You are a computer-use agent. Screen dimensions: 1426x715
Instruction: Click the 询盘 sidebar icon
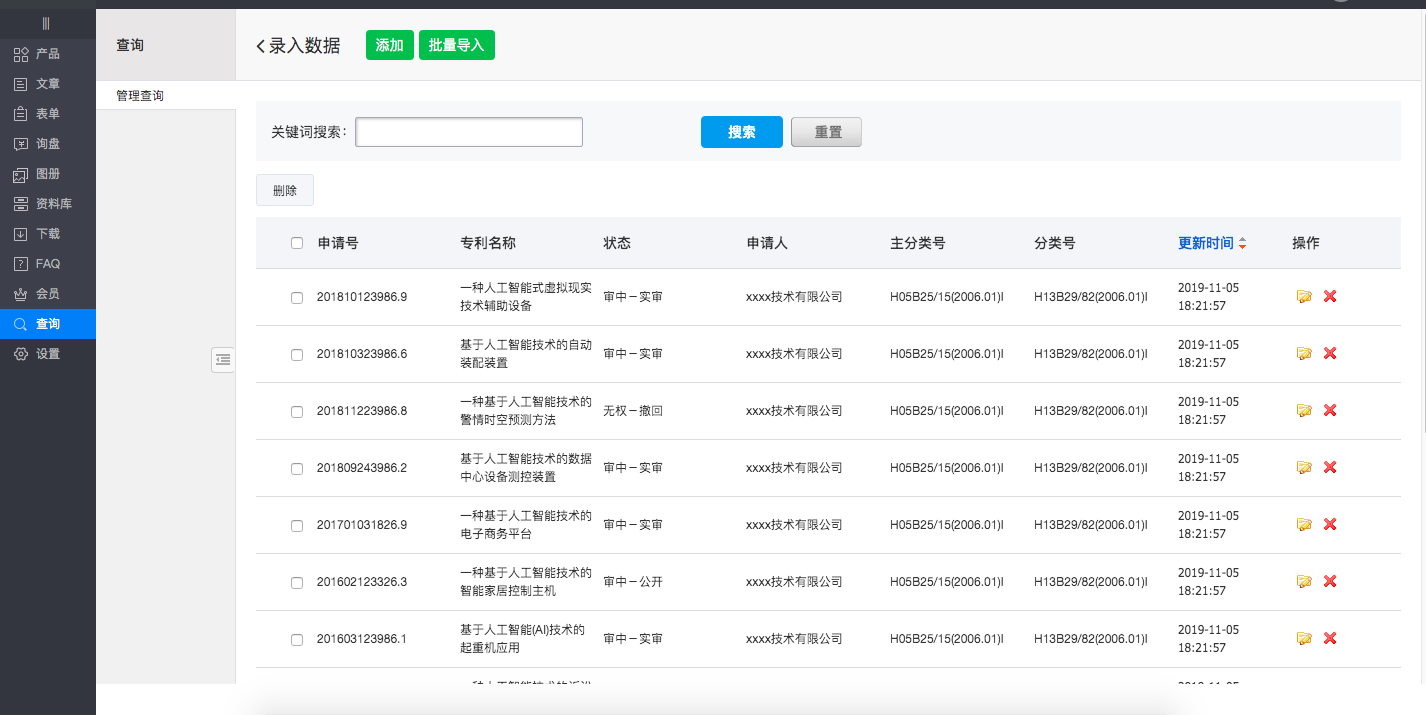21,144
